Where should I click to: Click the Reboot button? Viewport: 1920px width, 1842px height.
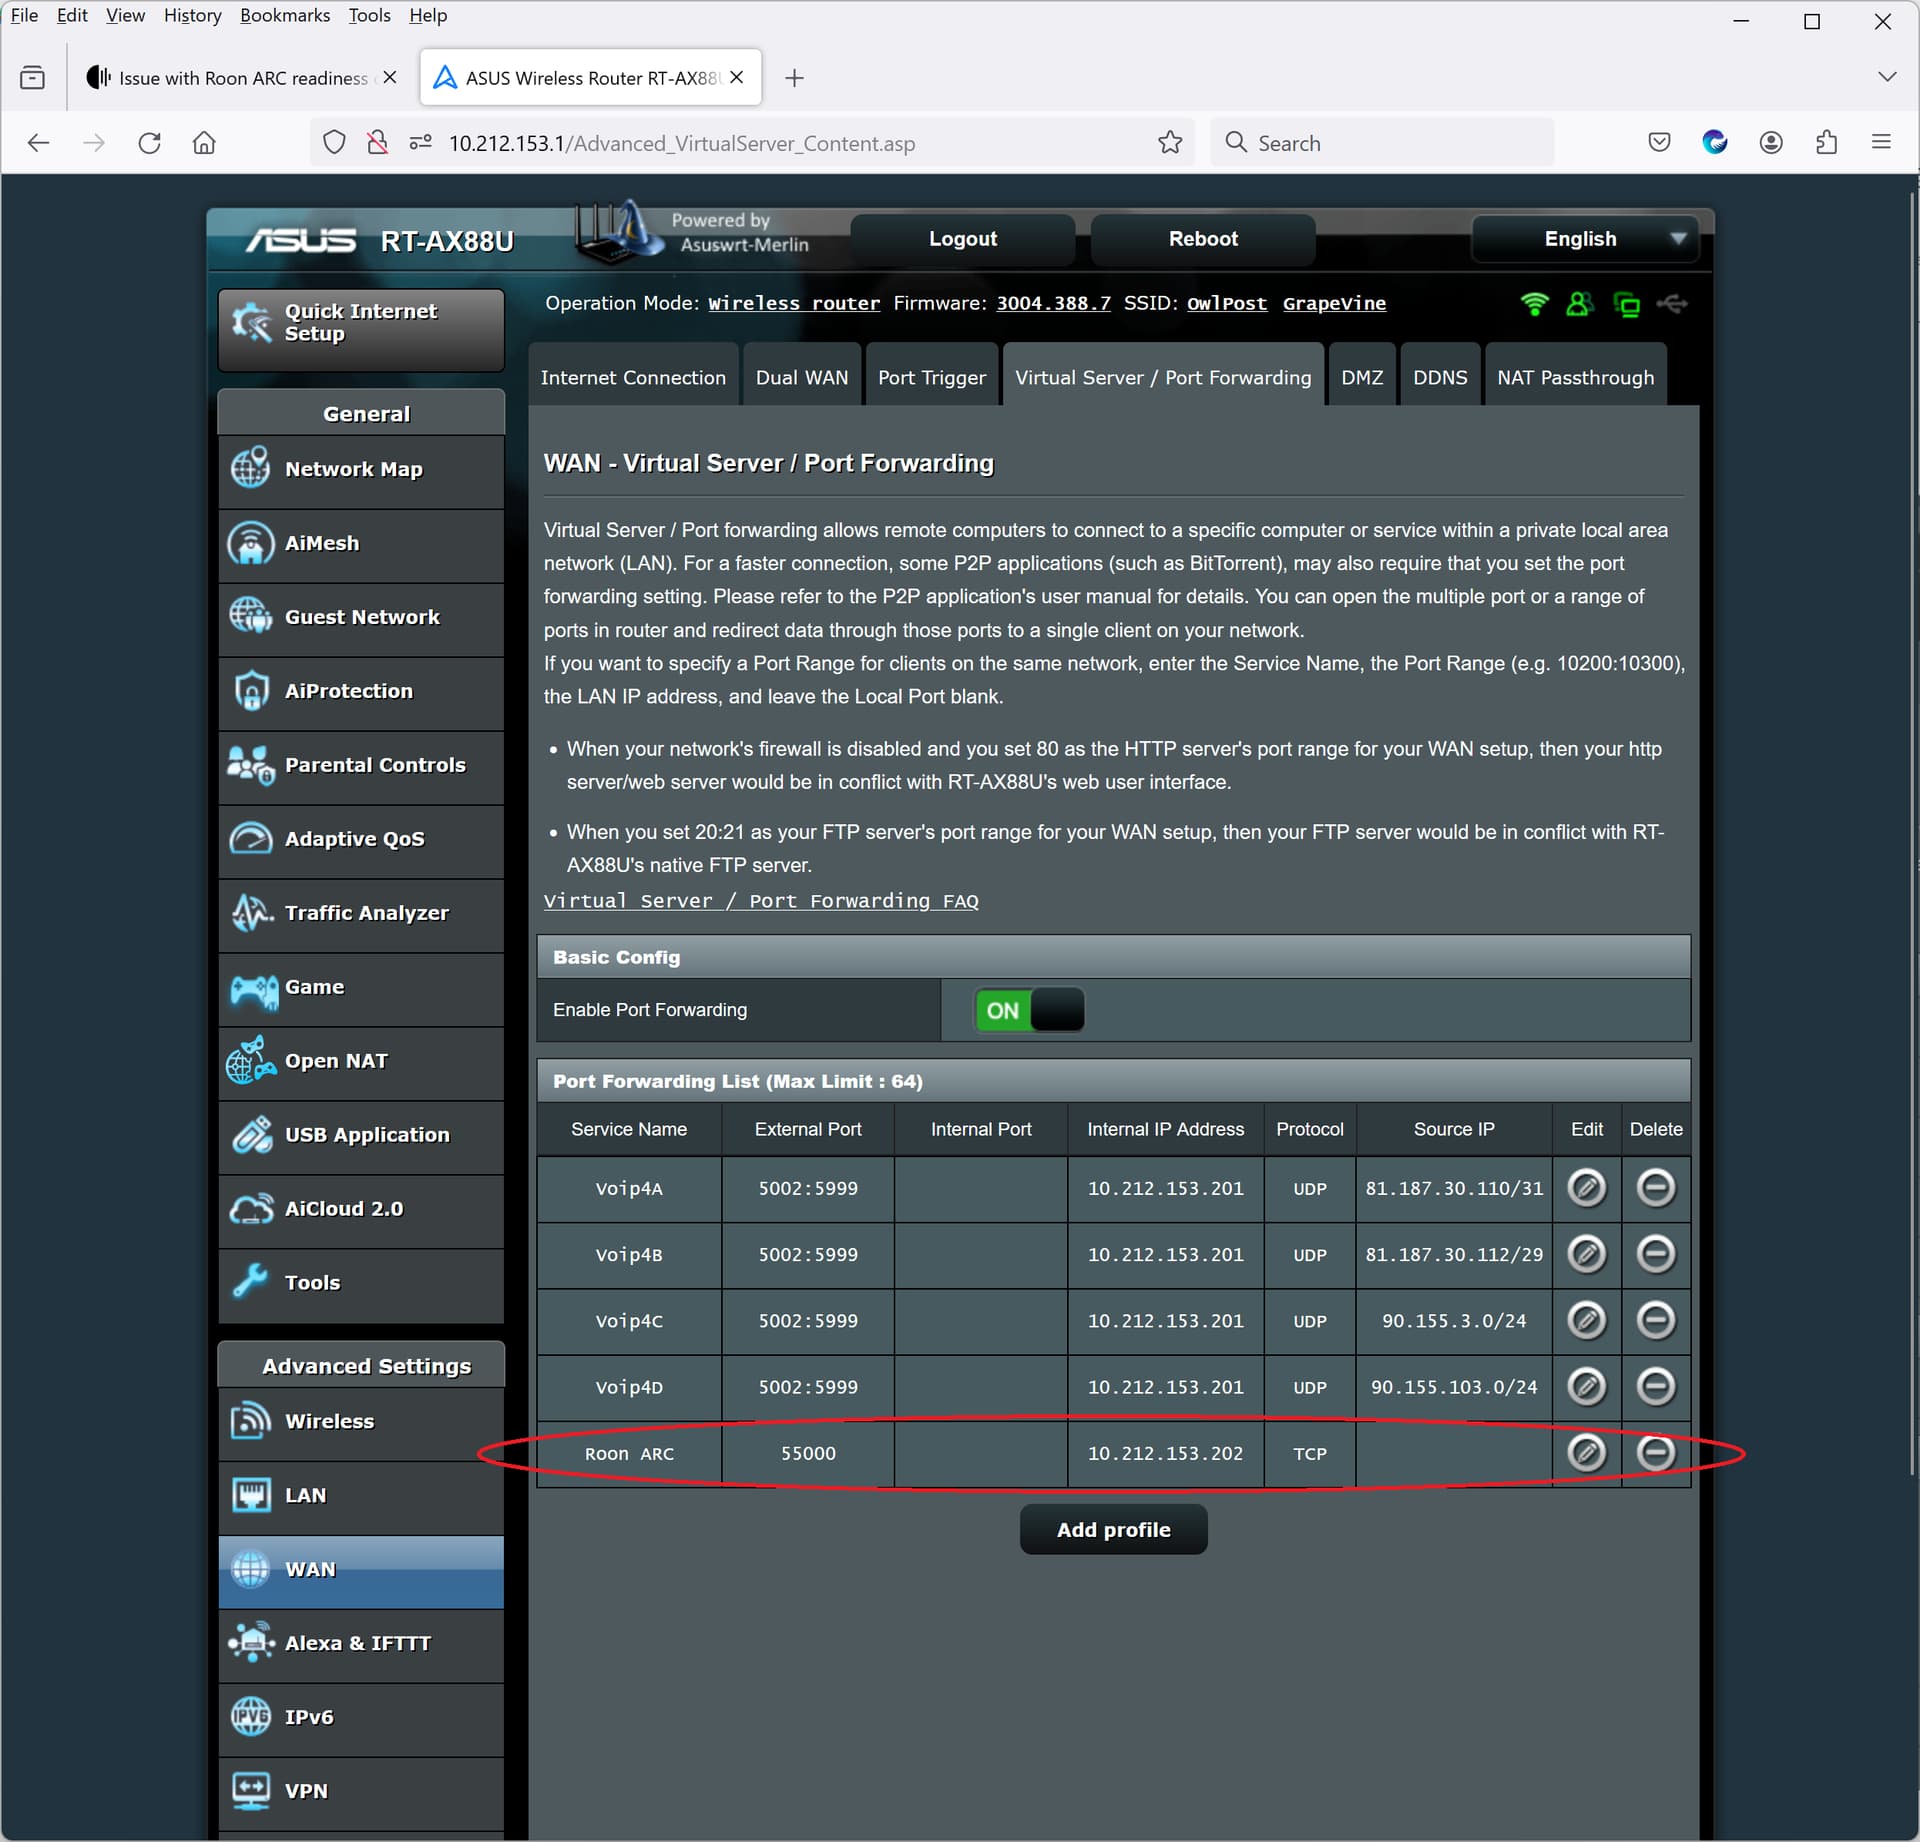tap(1203, 239)
